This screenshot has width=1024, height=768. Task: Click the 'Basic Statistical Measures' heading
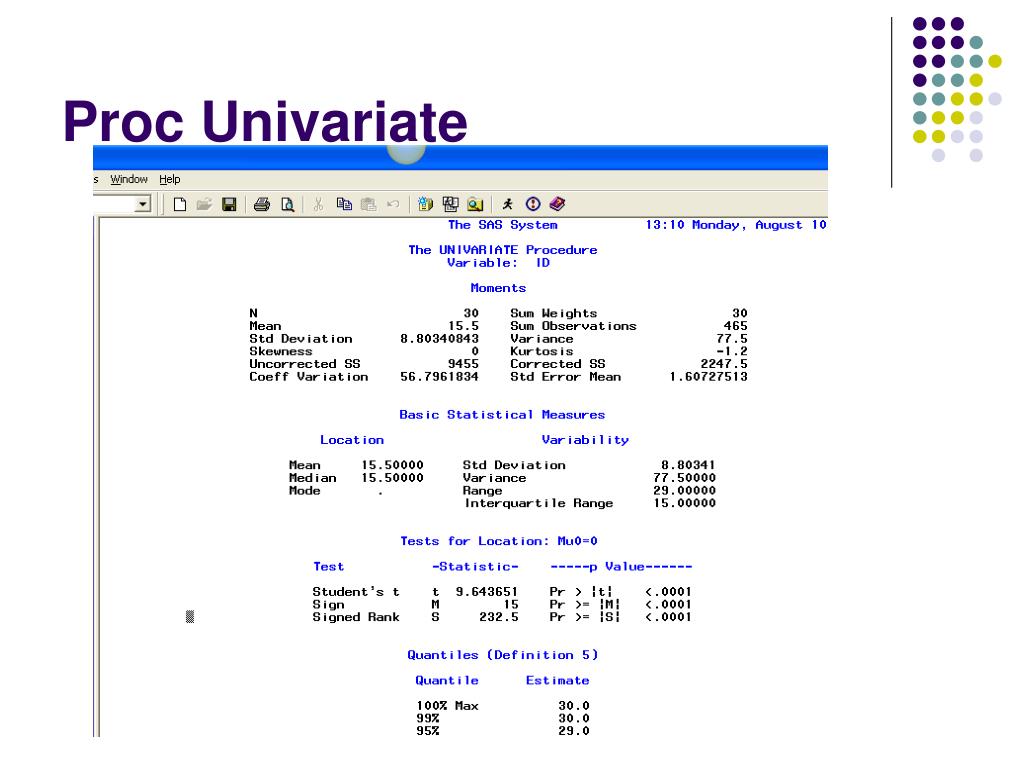(502, 415)
